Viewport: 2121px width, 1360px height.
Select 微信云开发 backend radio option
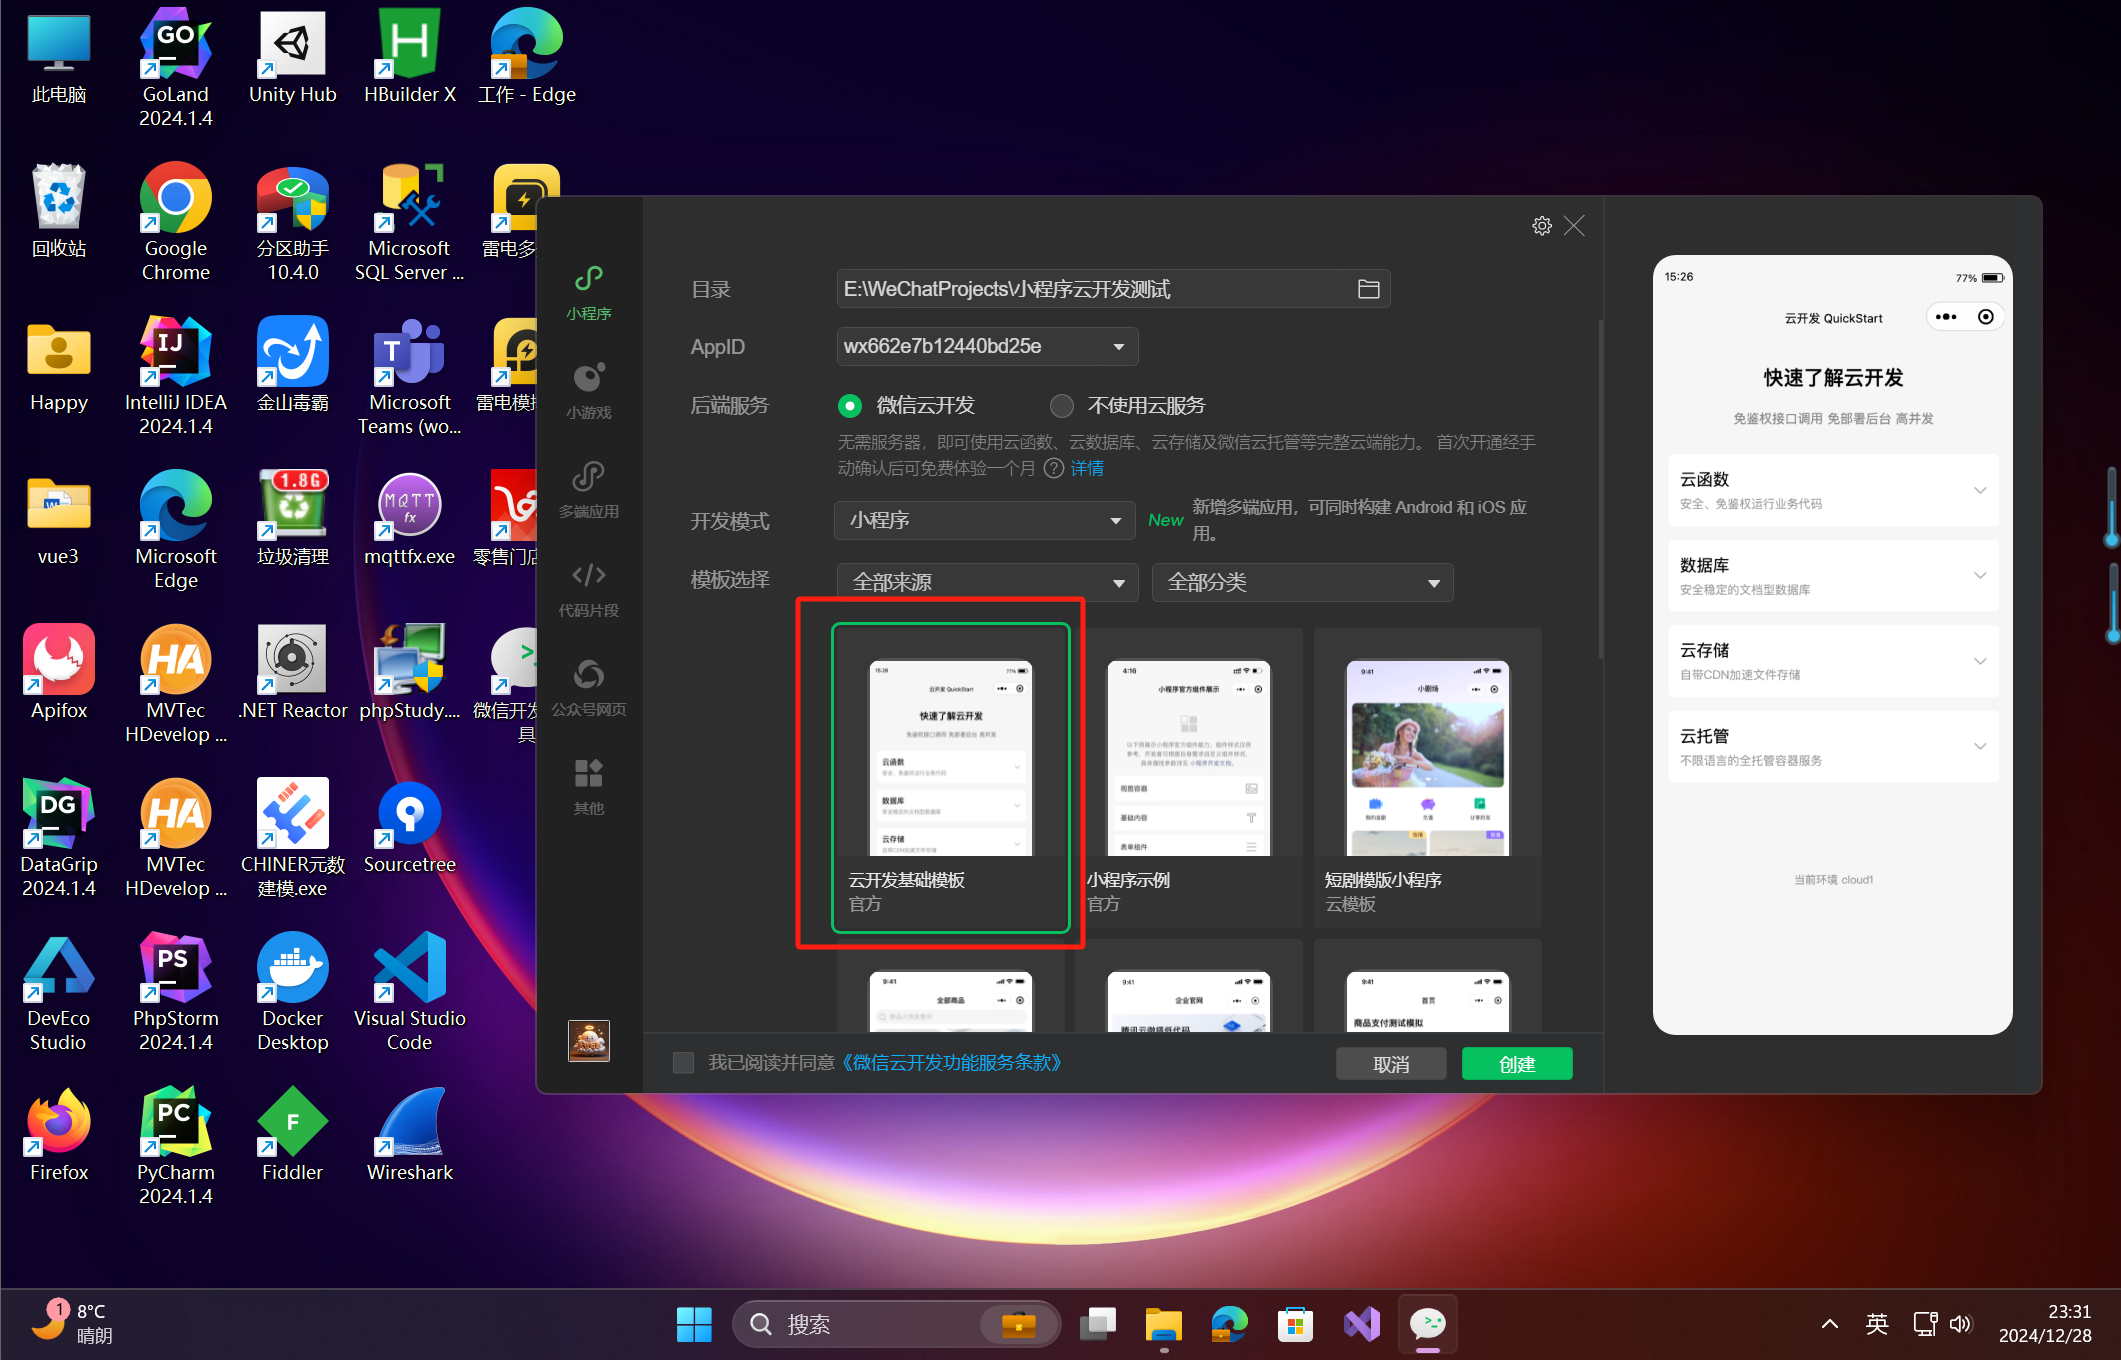point(850,405)
